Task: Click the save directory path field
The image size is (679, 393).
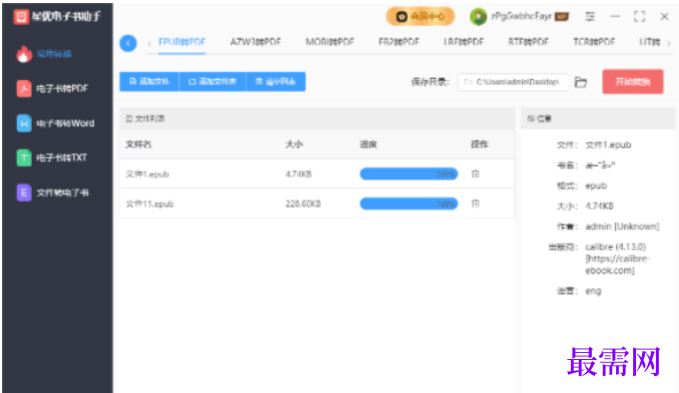Action: point(513,82)
